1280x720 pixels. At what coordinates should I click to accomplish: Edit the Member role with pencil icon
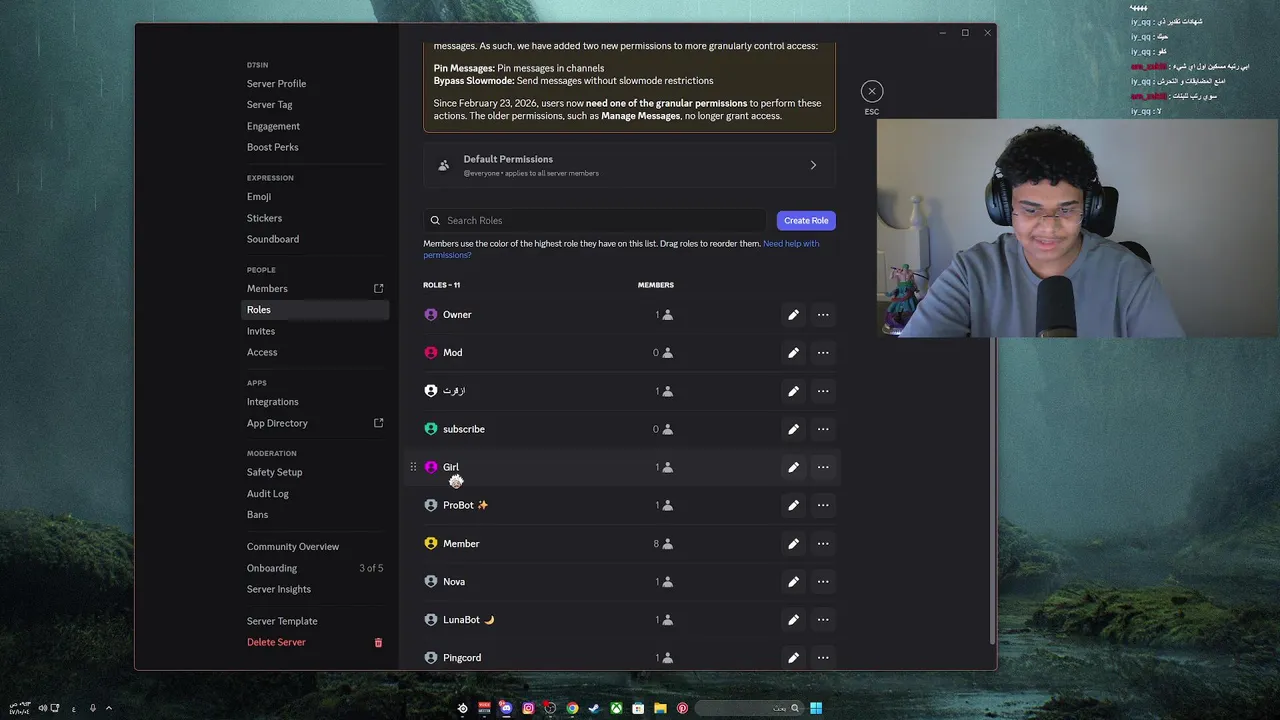pos(793,544)
